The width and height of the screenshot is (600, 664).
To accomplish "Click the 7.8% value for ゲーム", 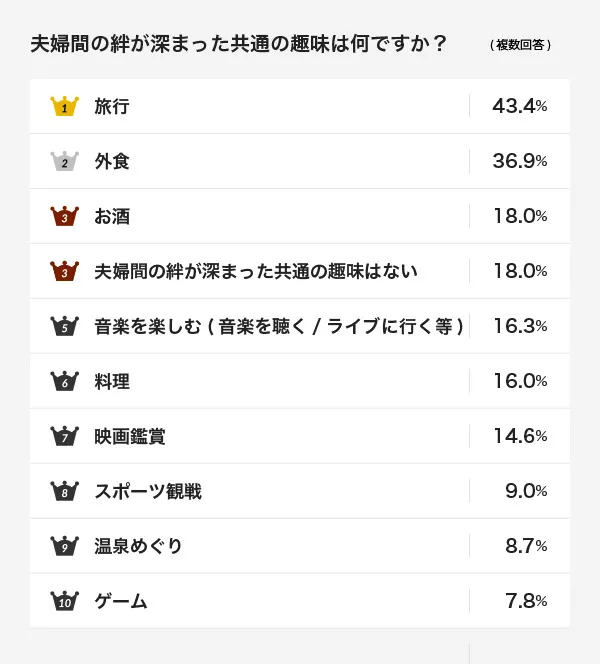I will (x=525, y=601).
